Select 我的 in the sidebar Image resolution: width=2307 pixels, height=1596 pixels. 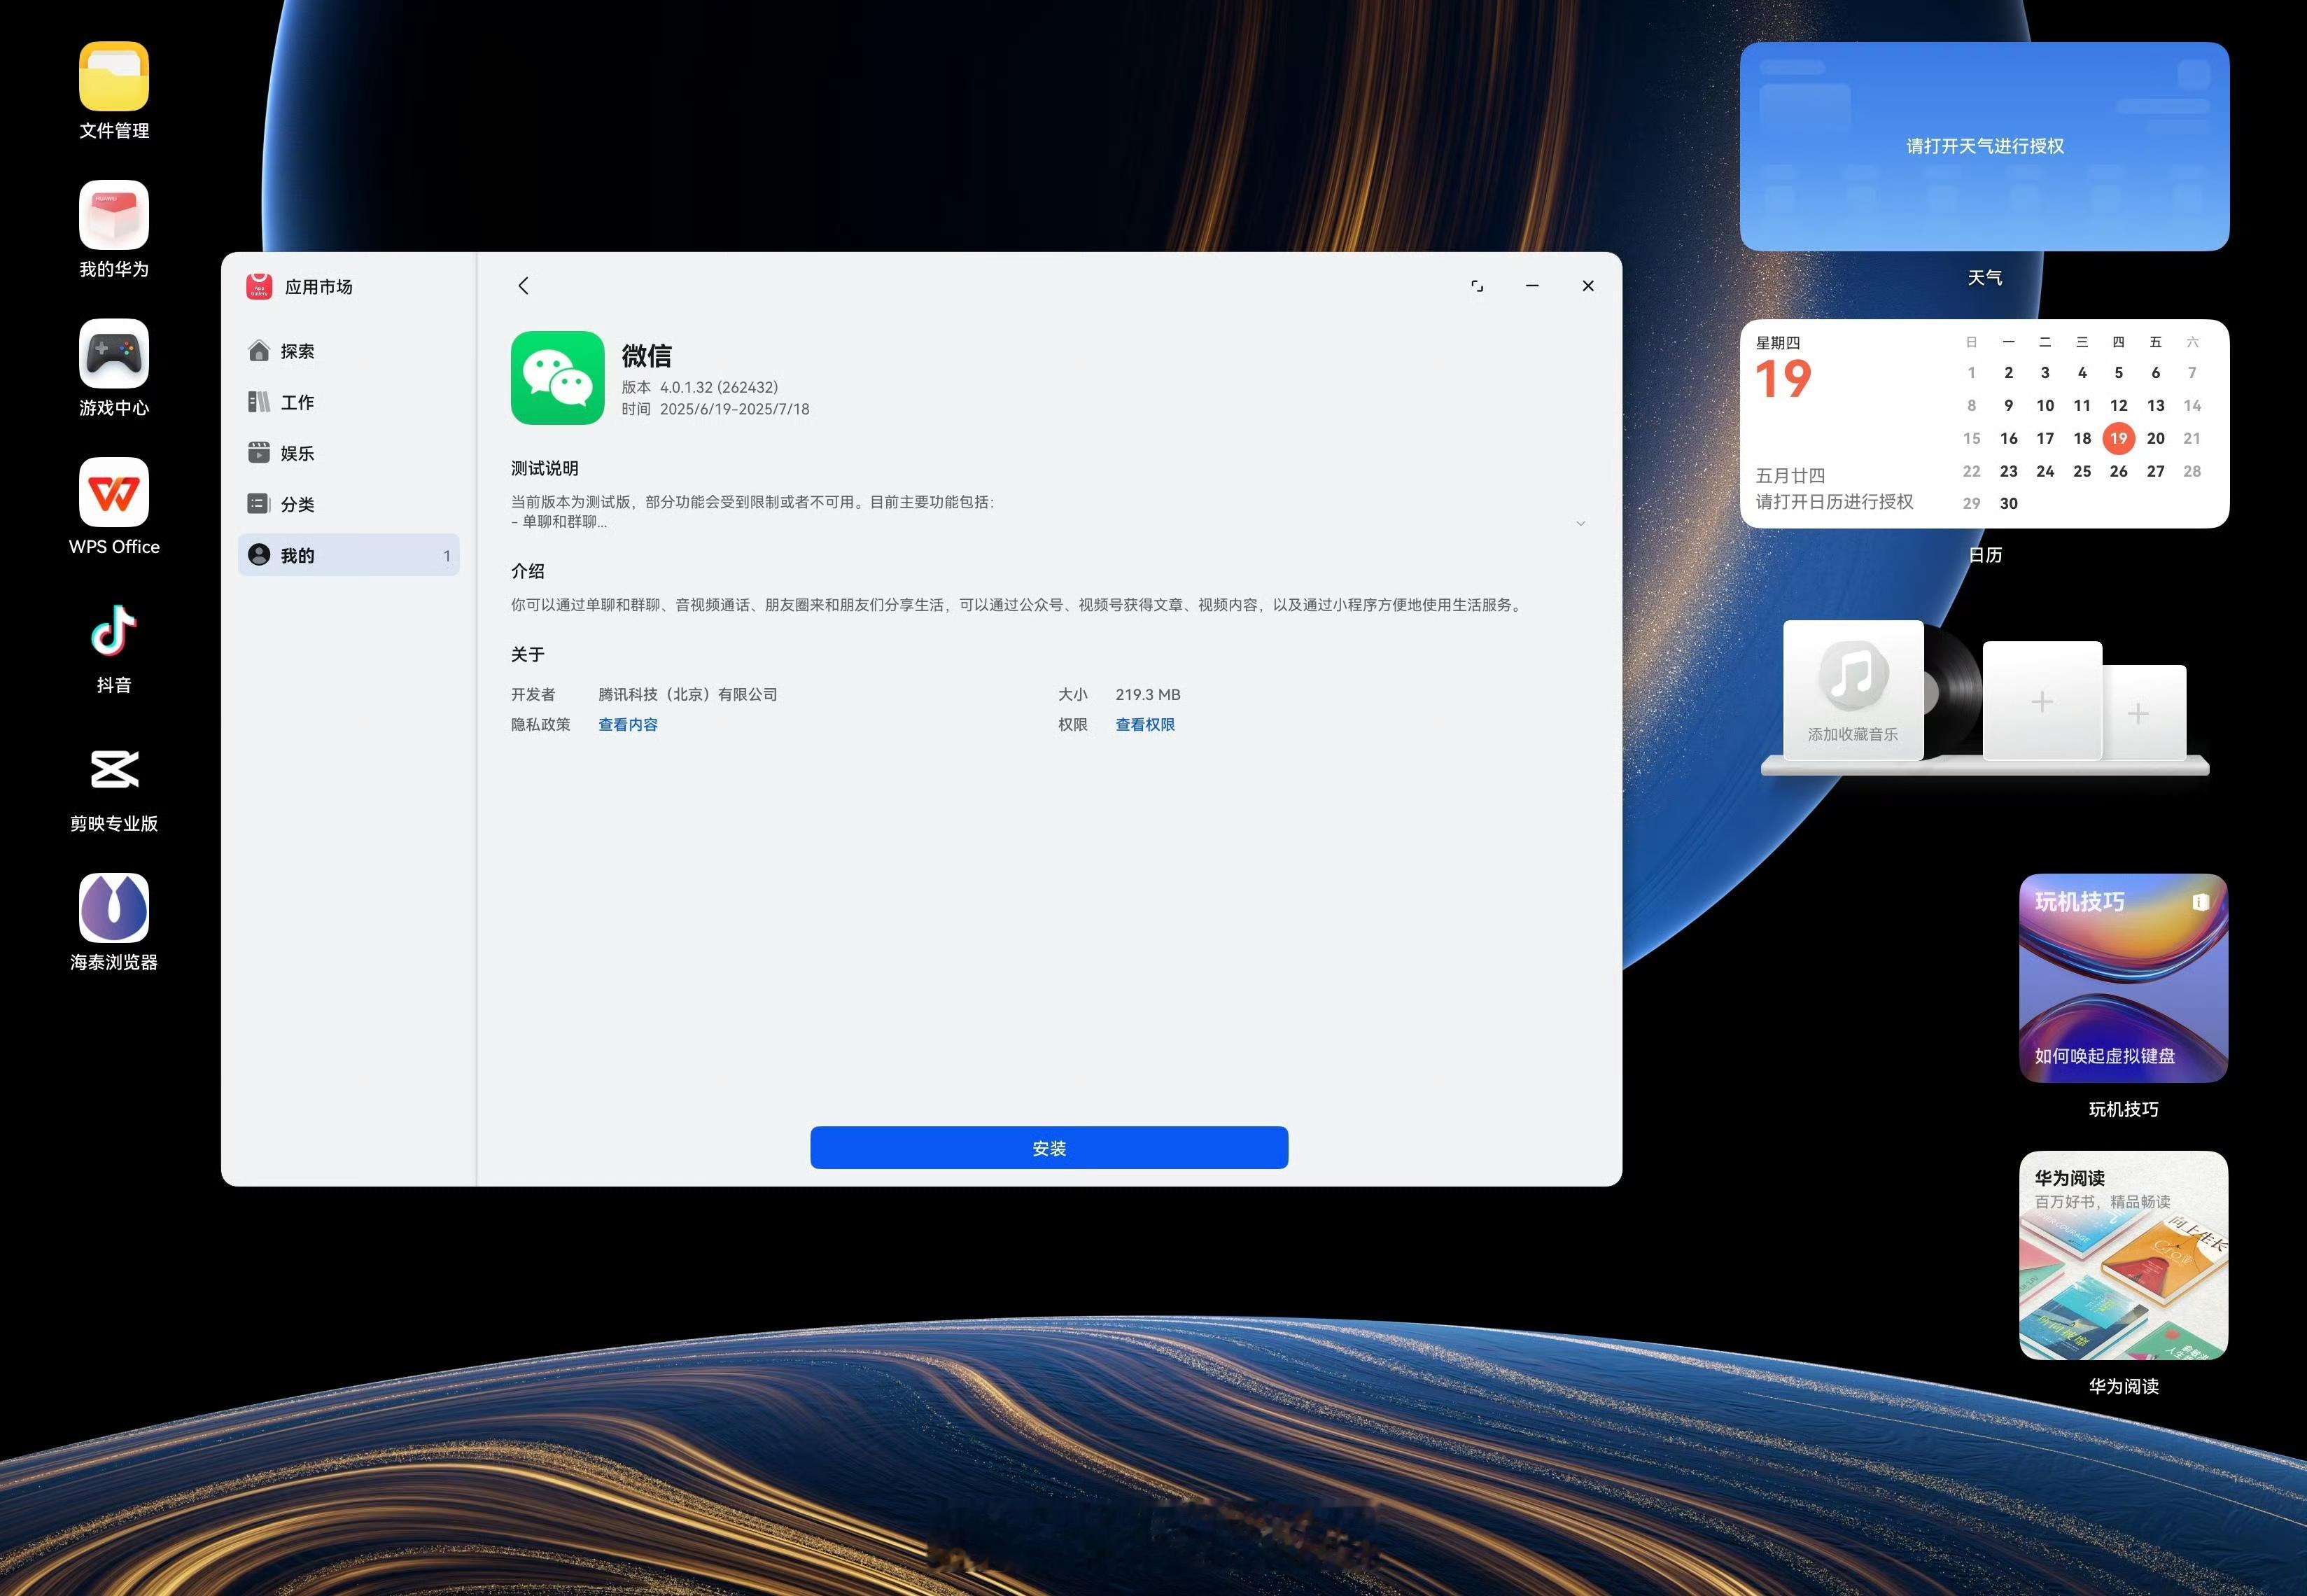click(349, 555)
